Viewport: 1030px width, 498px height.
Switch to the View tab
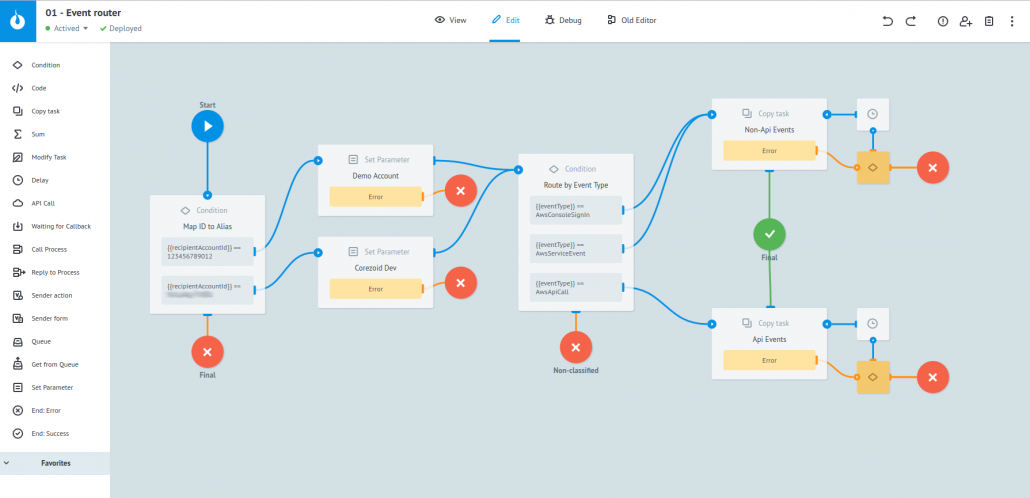[x=451, y=20]
